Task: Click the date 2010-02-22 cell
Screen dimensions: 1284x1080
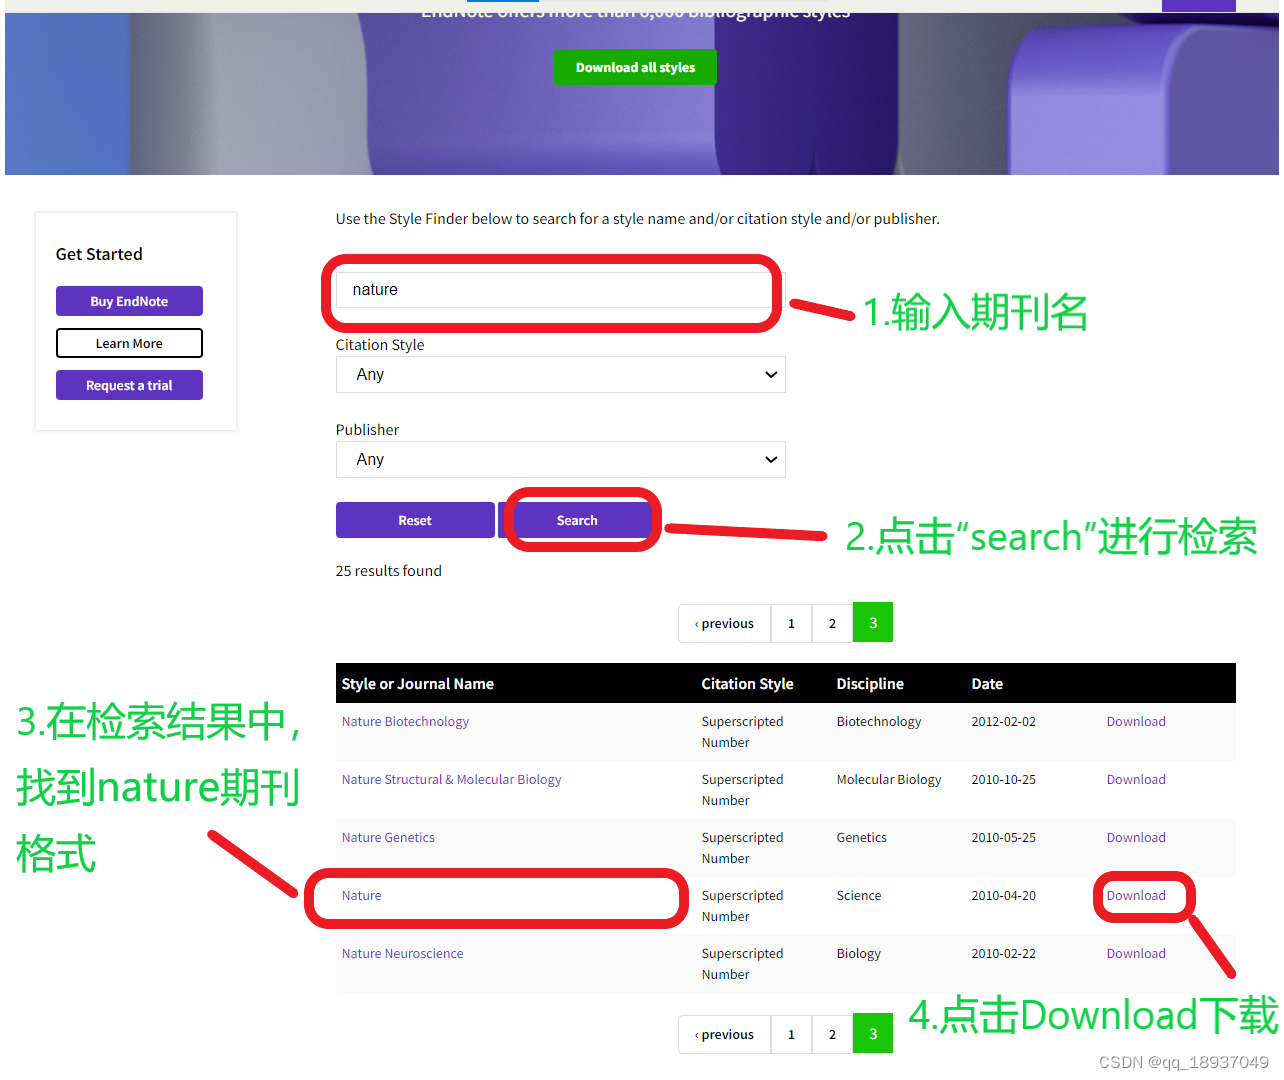Action: coord(1003,954)
